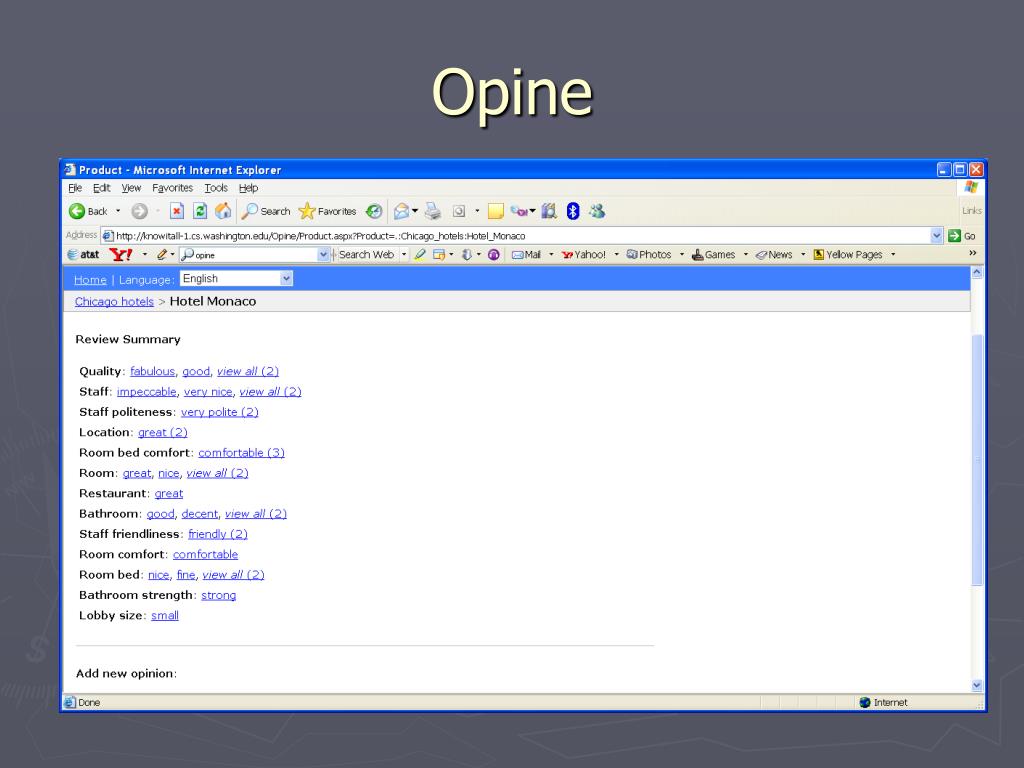Image resolution: width=1024 pixels, height=768 pixels.
Task: Click the Links label on toolbar
Action: (971, 210)
